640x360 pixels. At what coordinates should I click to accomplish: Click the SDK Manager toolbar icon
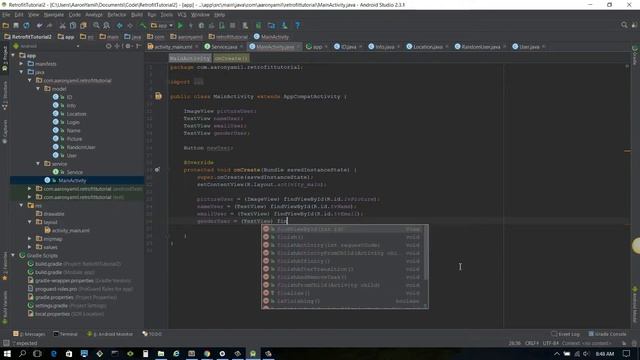click(284, 25)
